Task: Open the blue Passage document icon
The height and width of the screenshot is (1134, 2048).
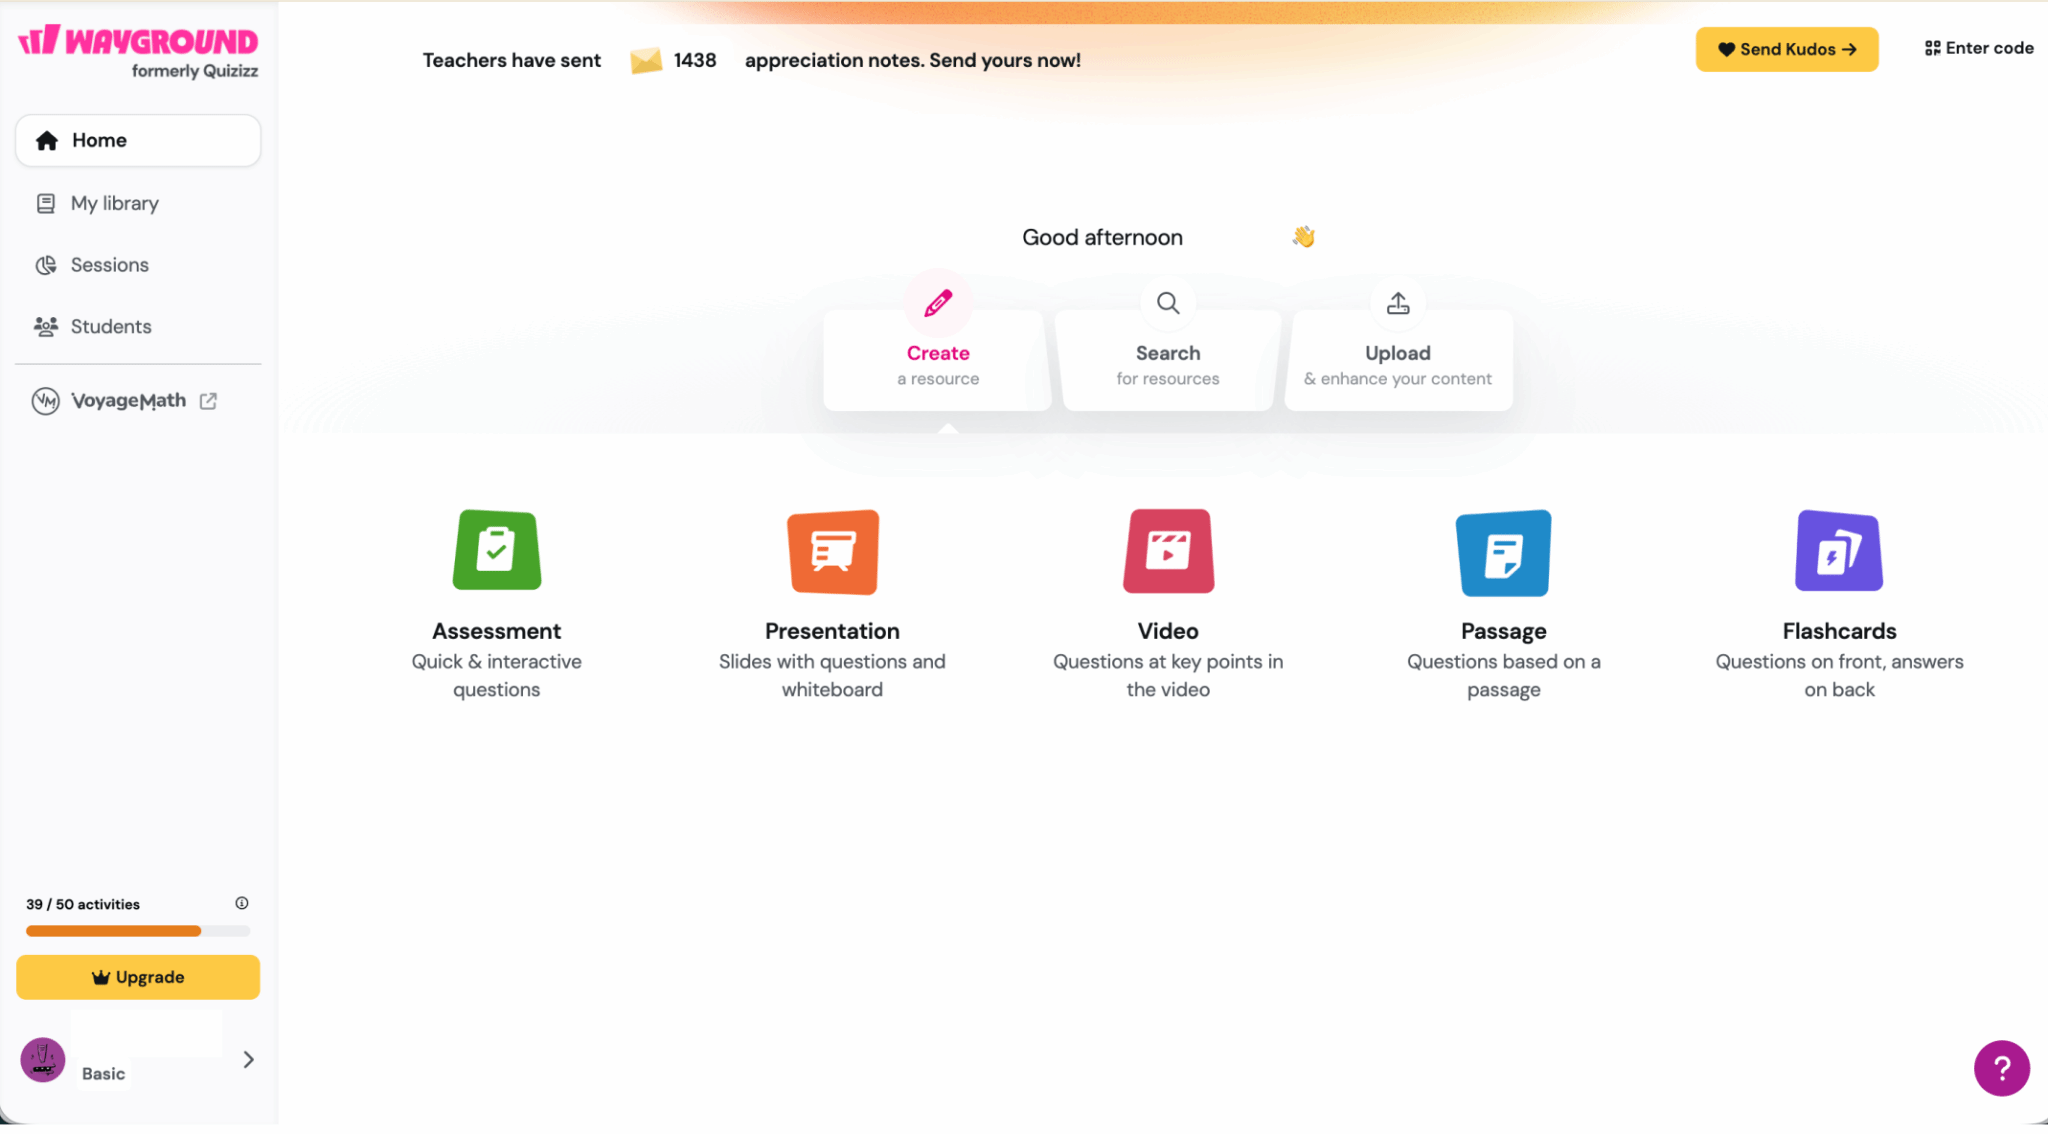Action: click(x=1503, y=553)
